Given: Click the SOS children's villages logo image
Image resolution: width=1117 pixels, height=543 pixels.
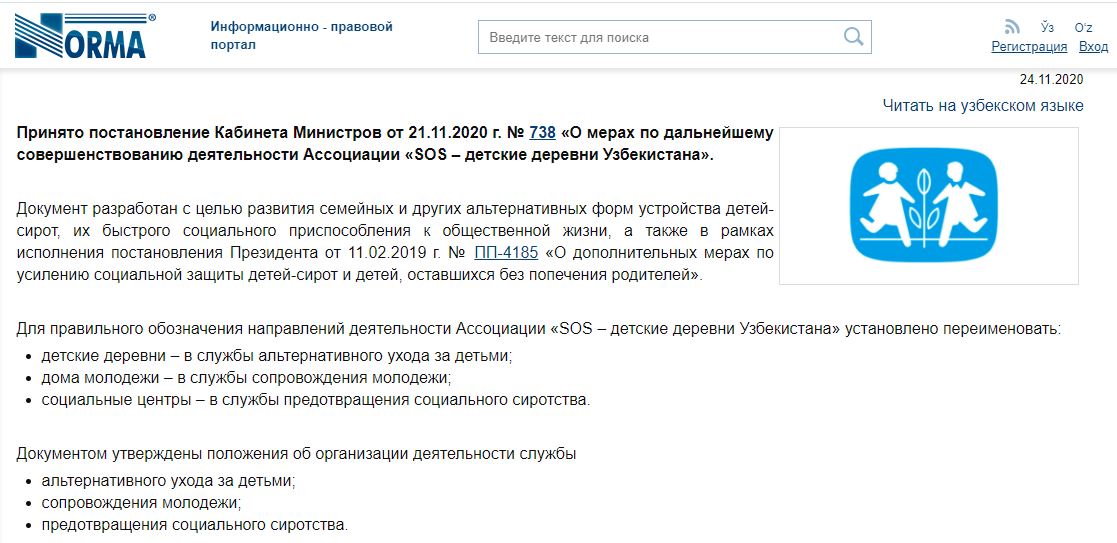Looking at the screenshot, I should coord(928,206).
